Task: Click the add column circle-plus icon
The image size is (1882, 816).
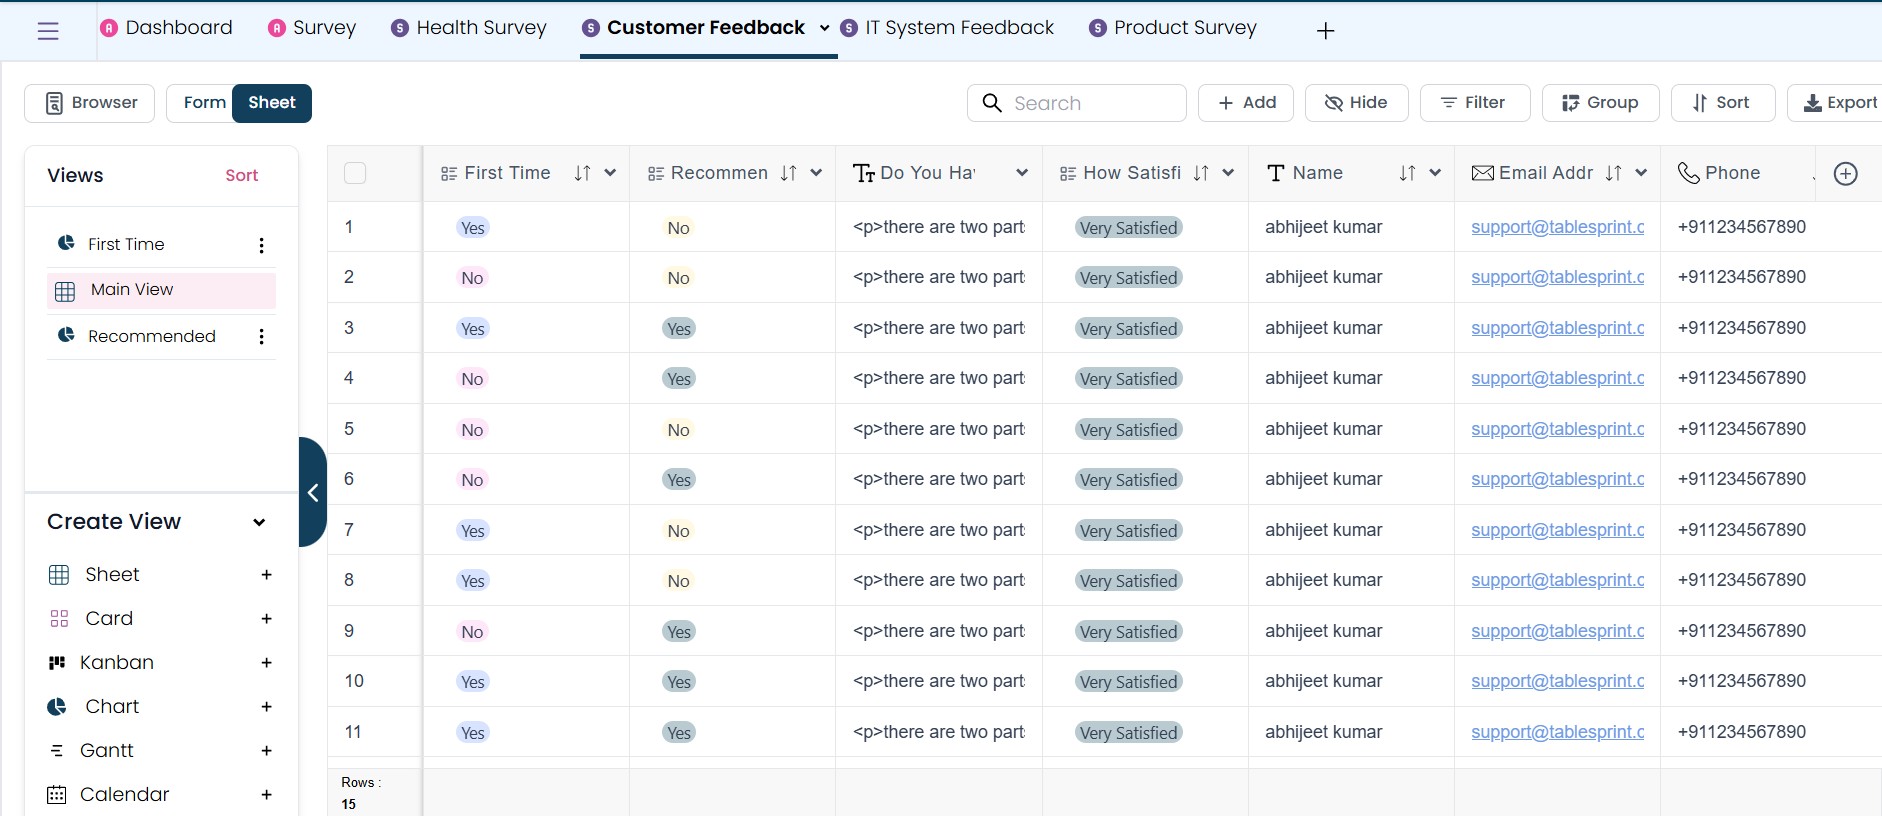Action: click(x=1845, y=174)
